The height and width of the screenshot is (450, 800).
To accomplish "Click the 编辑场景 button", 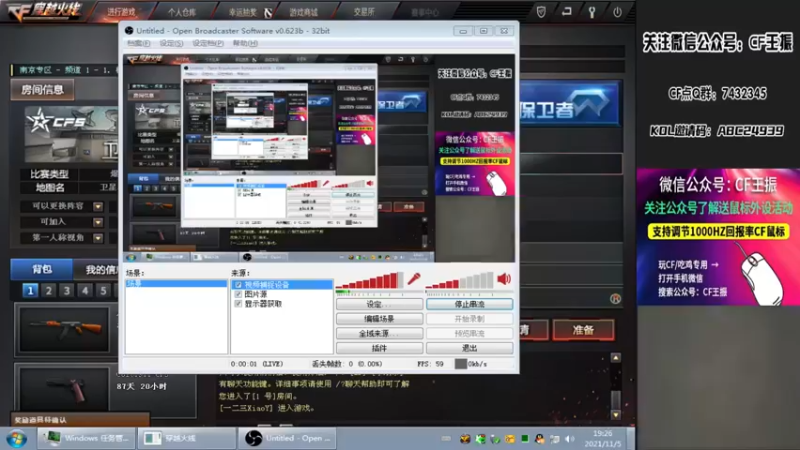I will pyautogui.click(x=379, y=319).
